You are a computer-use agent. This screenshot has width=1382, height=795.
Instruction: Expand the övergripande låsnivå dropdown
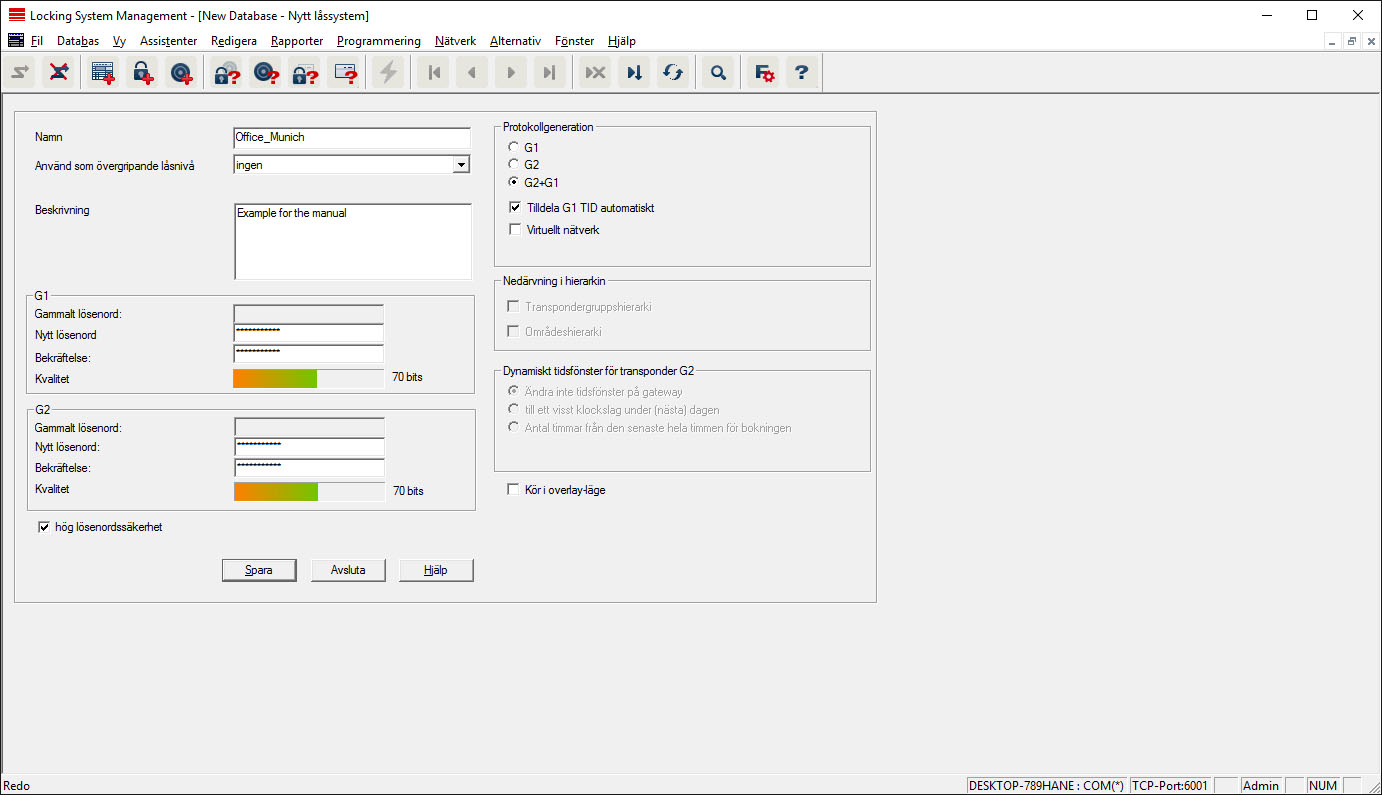[461, 165]
